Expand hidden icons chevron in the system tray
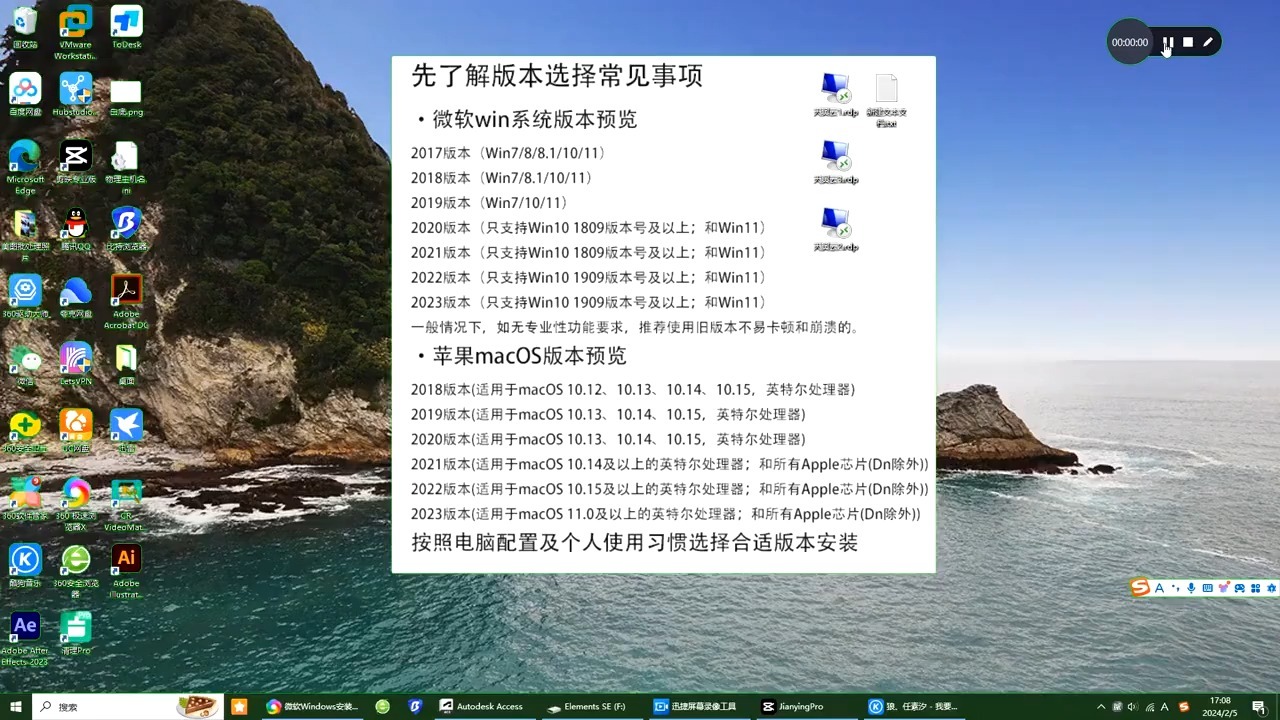This screenshot has height=720, width=1280. [1101, 706]
